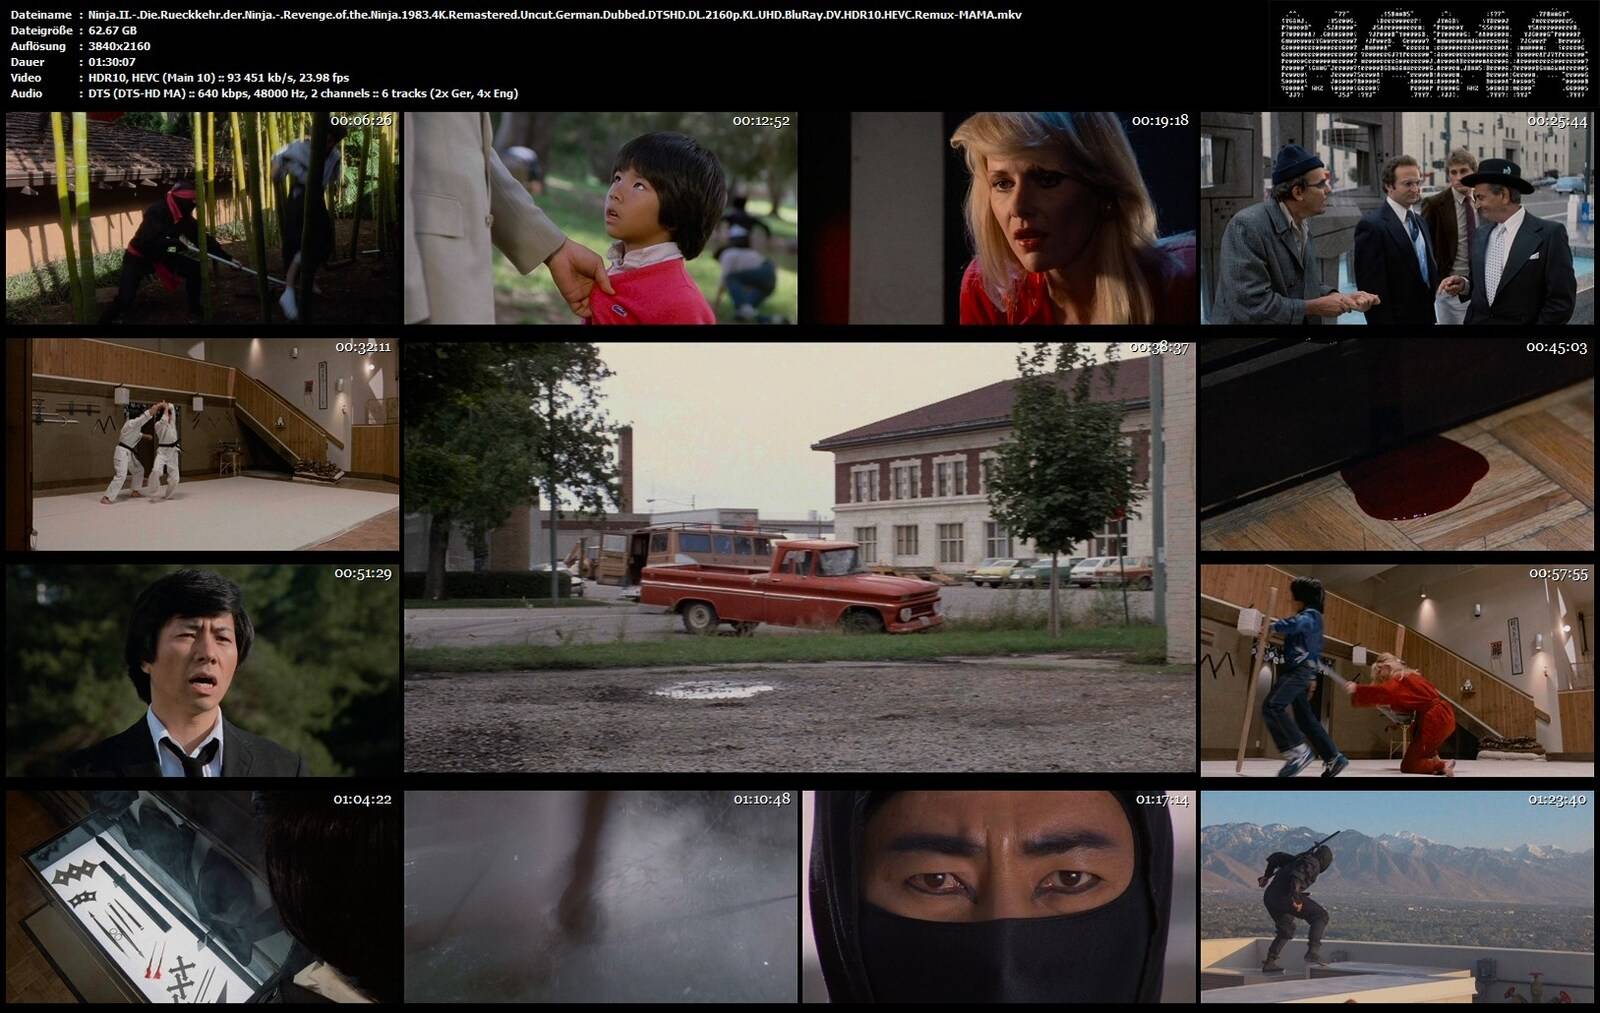Select the Ninja.II .mkv filename text
1600x1013 pixels.
tap(555, 15)
